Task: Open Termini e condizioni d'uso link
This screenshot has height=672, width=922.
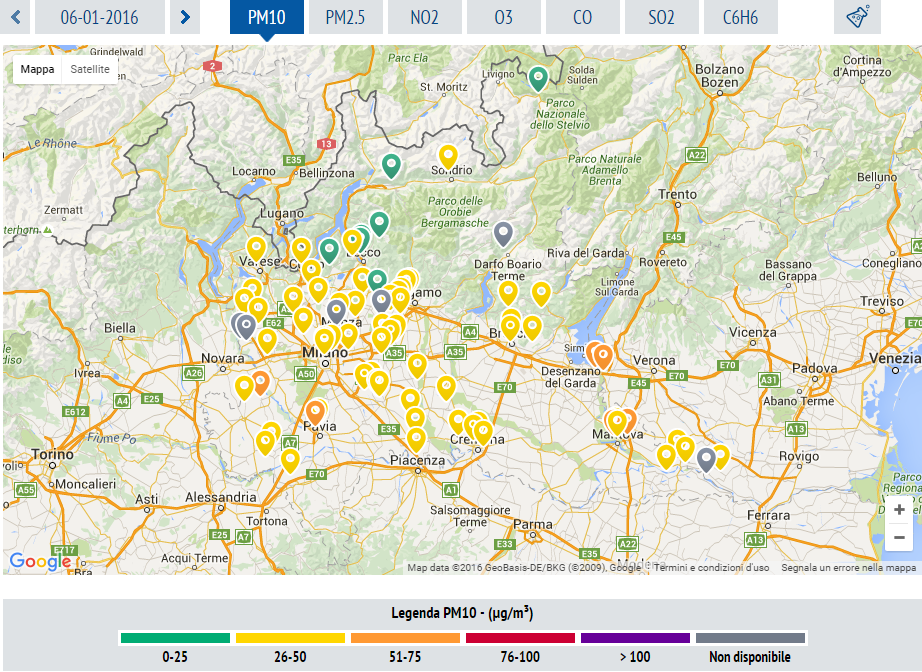Action: pyautogui.click(x=711, y=568)
